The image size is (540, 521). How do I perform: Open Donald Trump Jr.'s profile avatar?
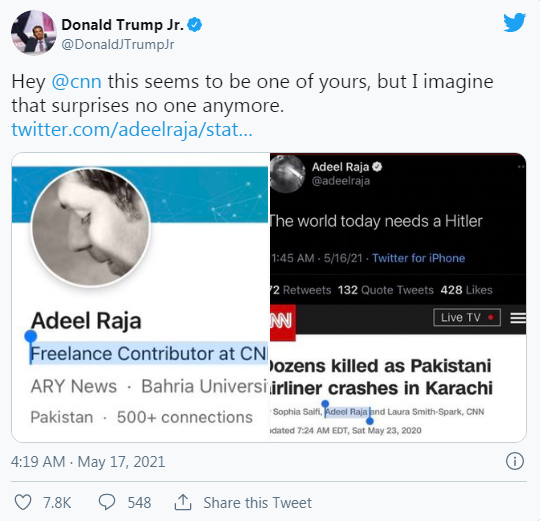click(33, 33)
